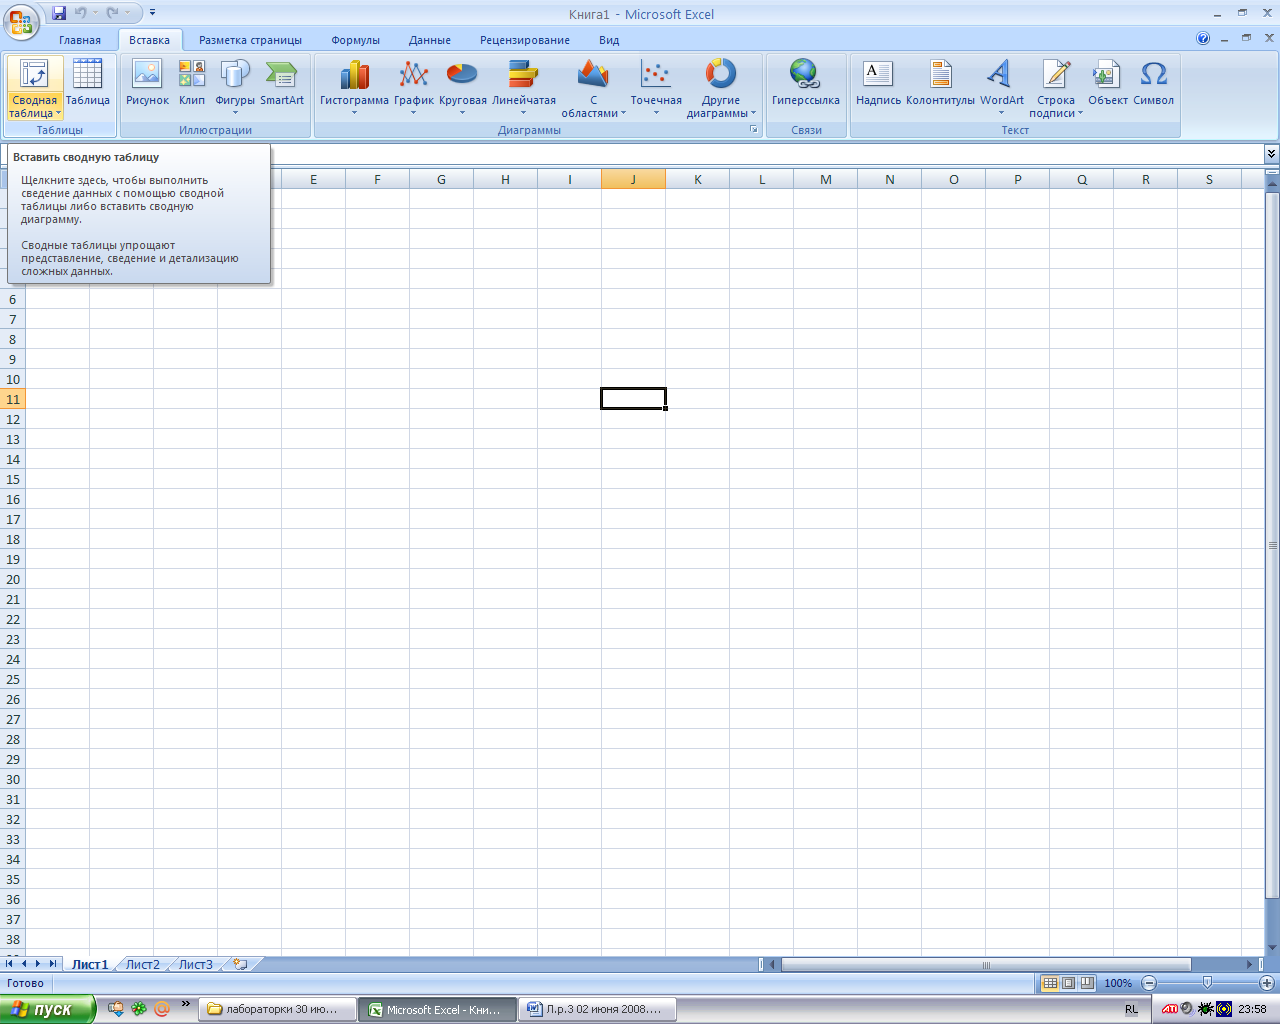This screenshot has height=1024, width=1280.
Task: Select column header M
Action: 825,179
